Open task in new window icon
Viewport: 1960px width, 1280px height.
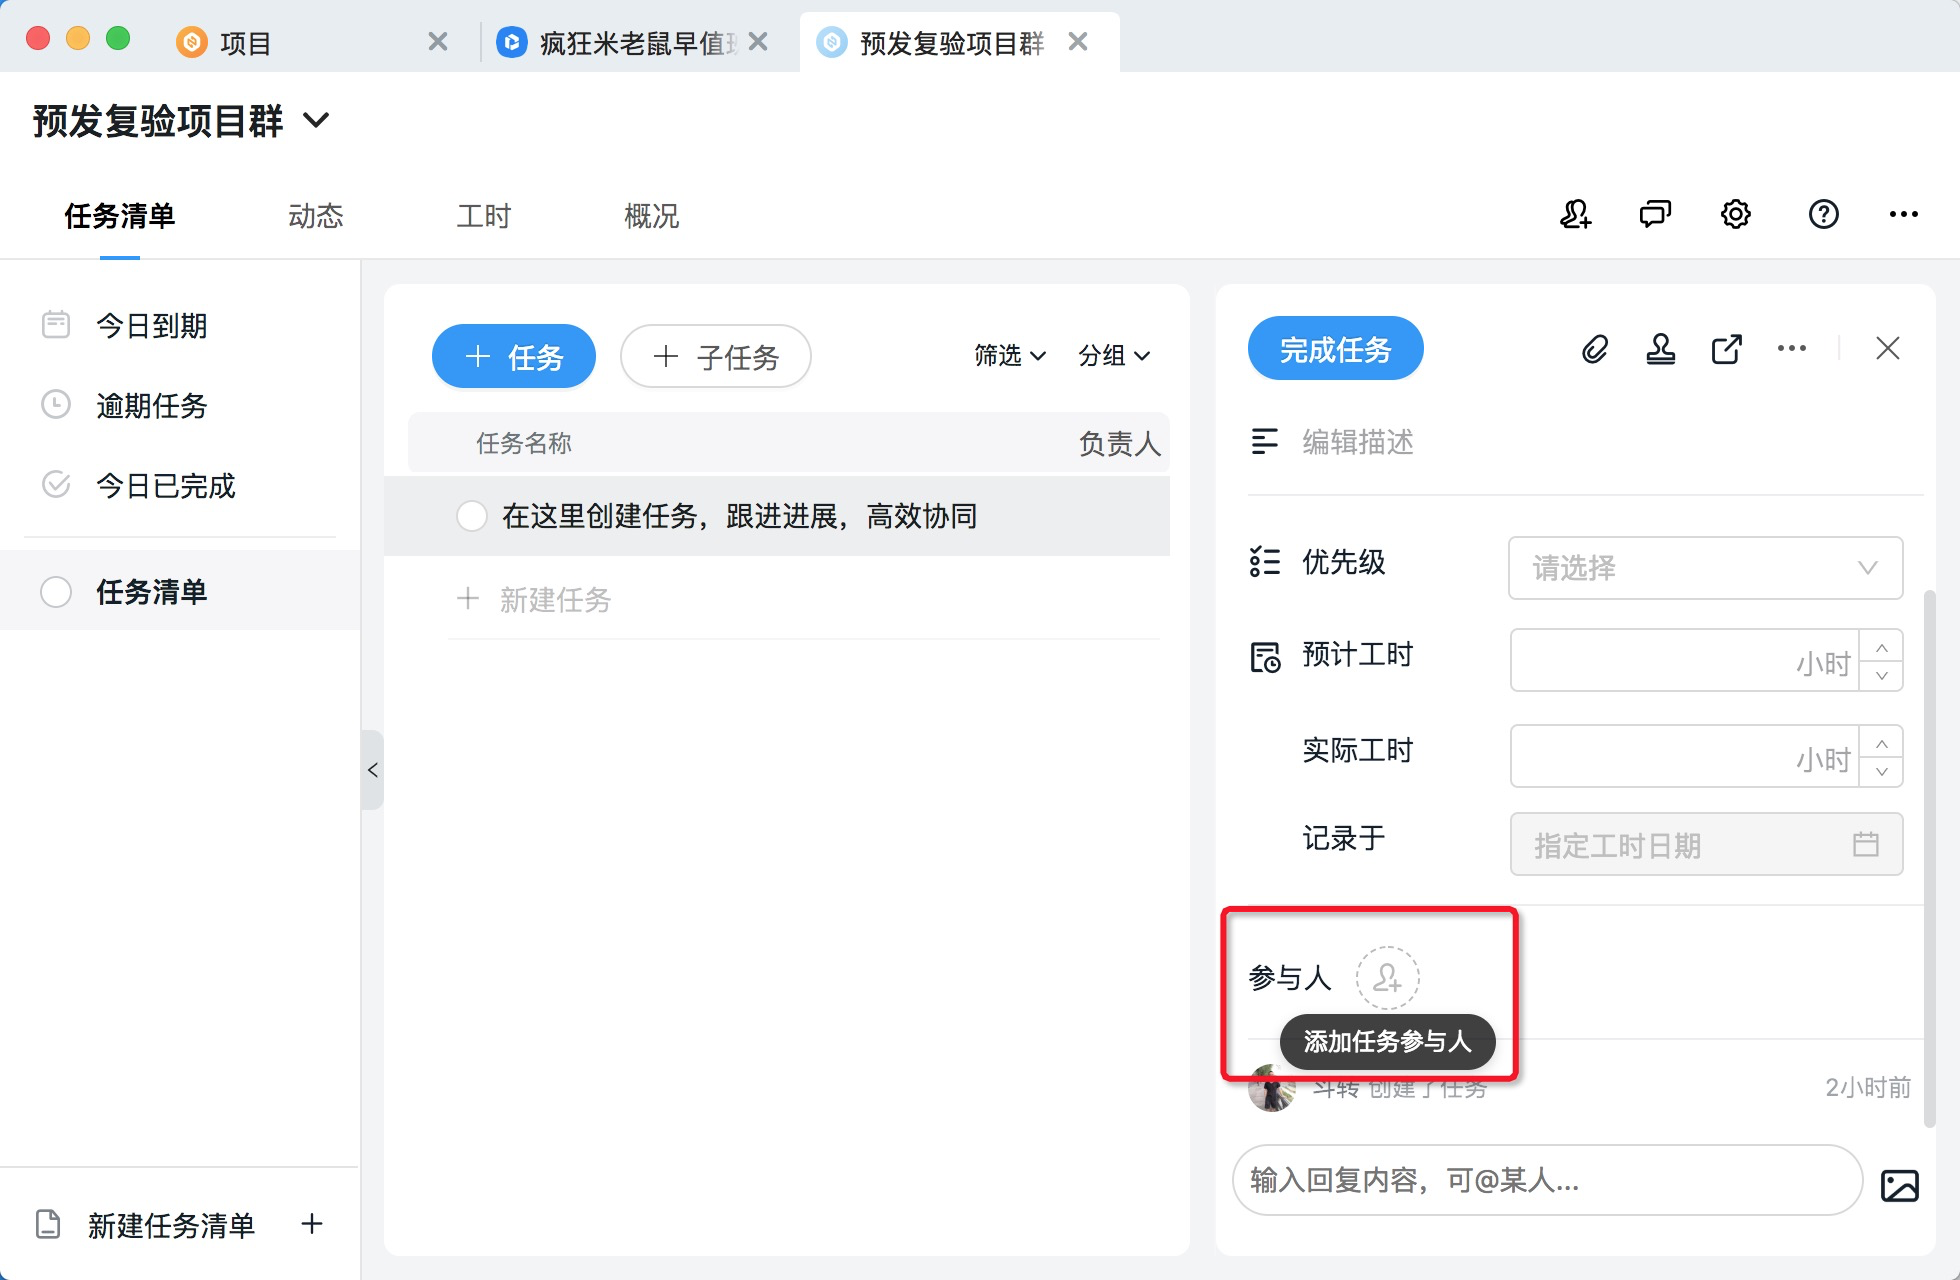(1726, 349)
